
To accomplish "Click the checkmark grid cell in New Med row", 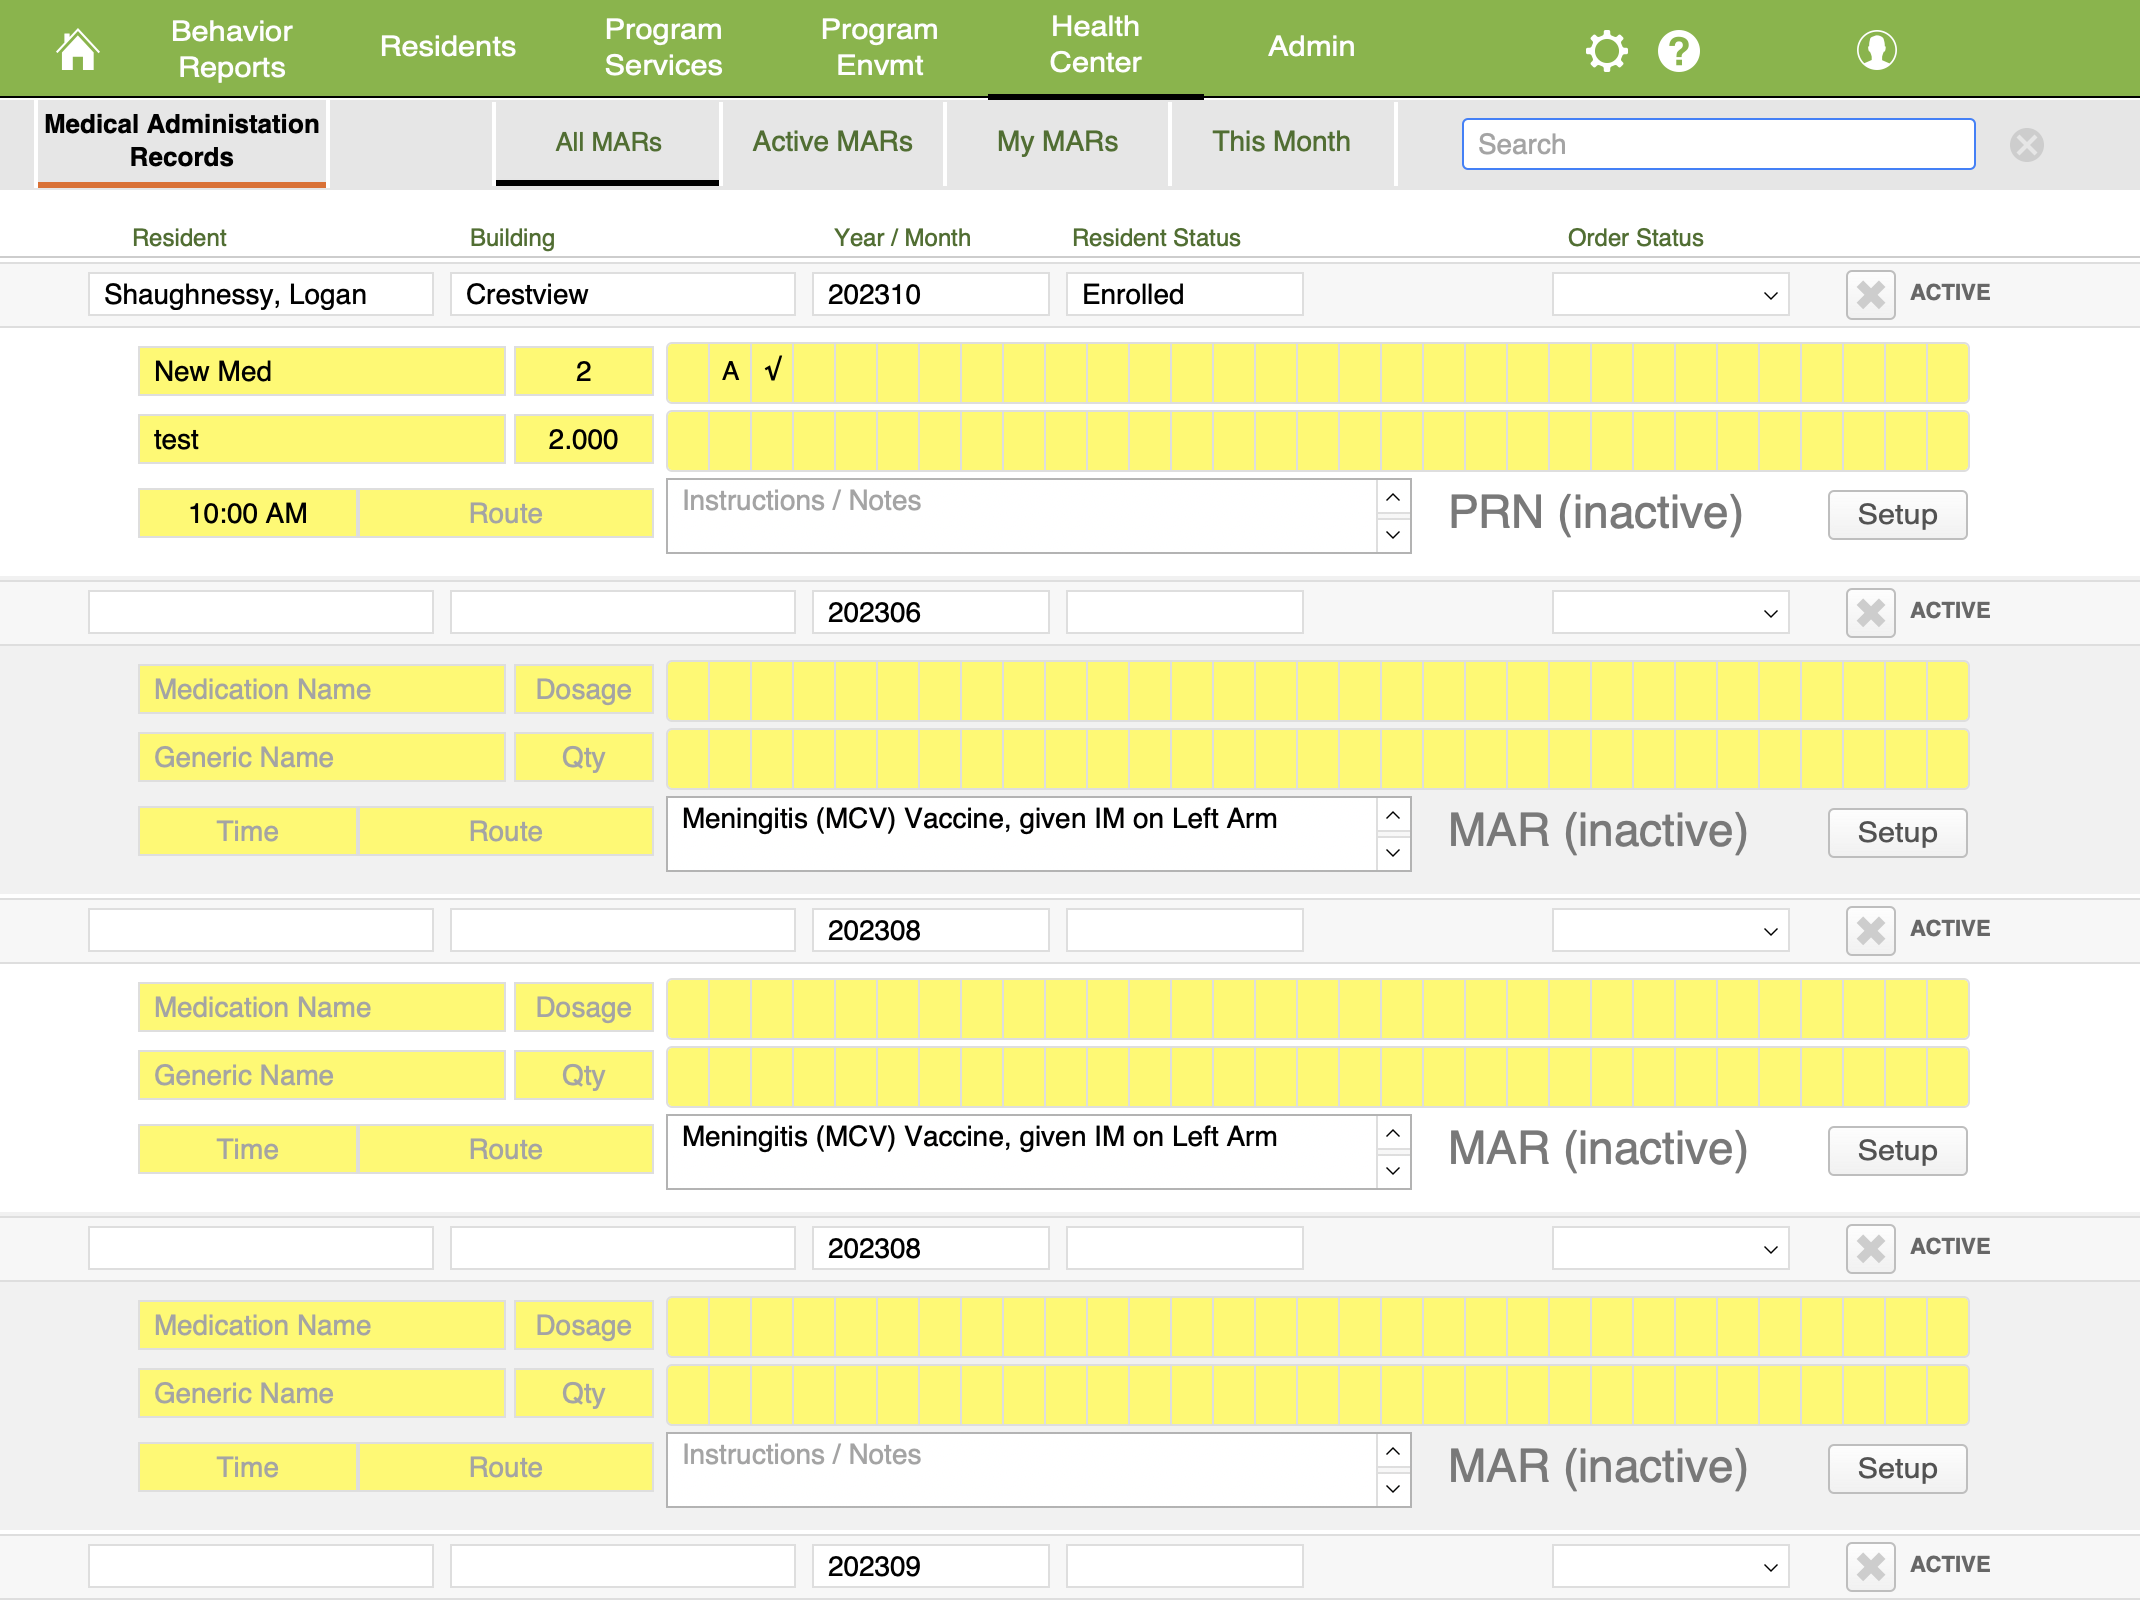I will pyautogui.click(x=772, y=372).
